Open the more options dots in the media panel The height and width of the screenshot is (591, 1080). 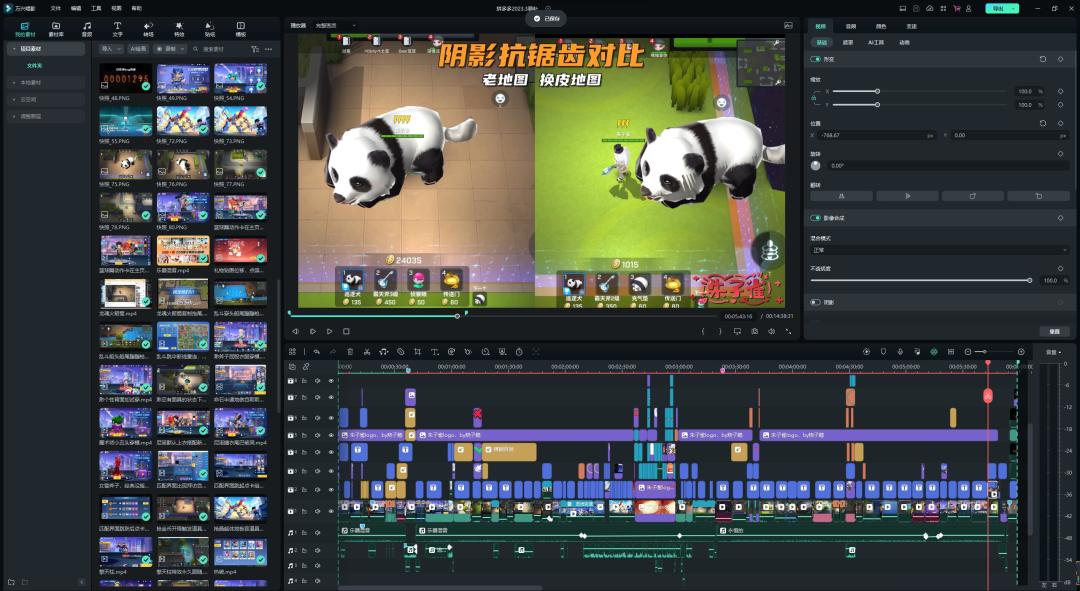(269, 49)
